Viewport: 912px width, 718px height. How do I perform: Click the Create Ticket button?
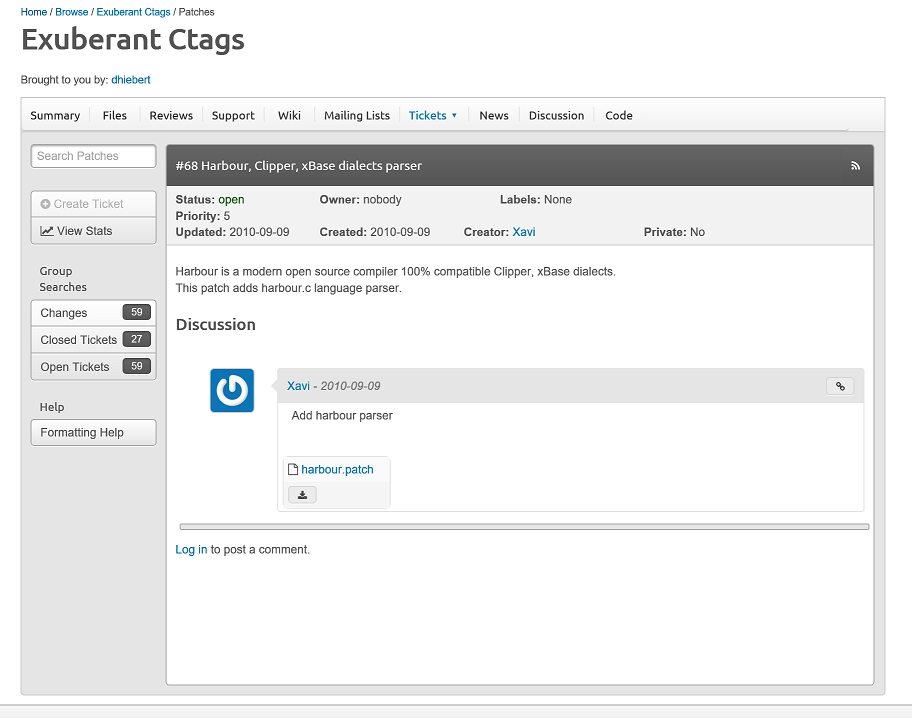93,204
